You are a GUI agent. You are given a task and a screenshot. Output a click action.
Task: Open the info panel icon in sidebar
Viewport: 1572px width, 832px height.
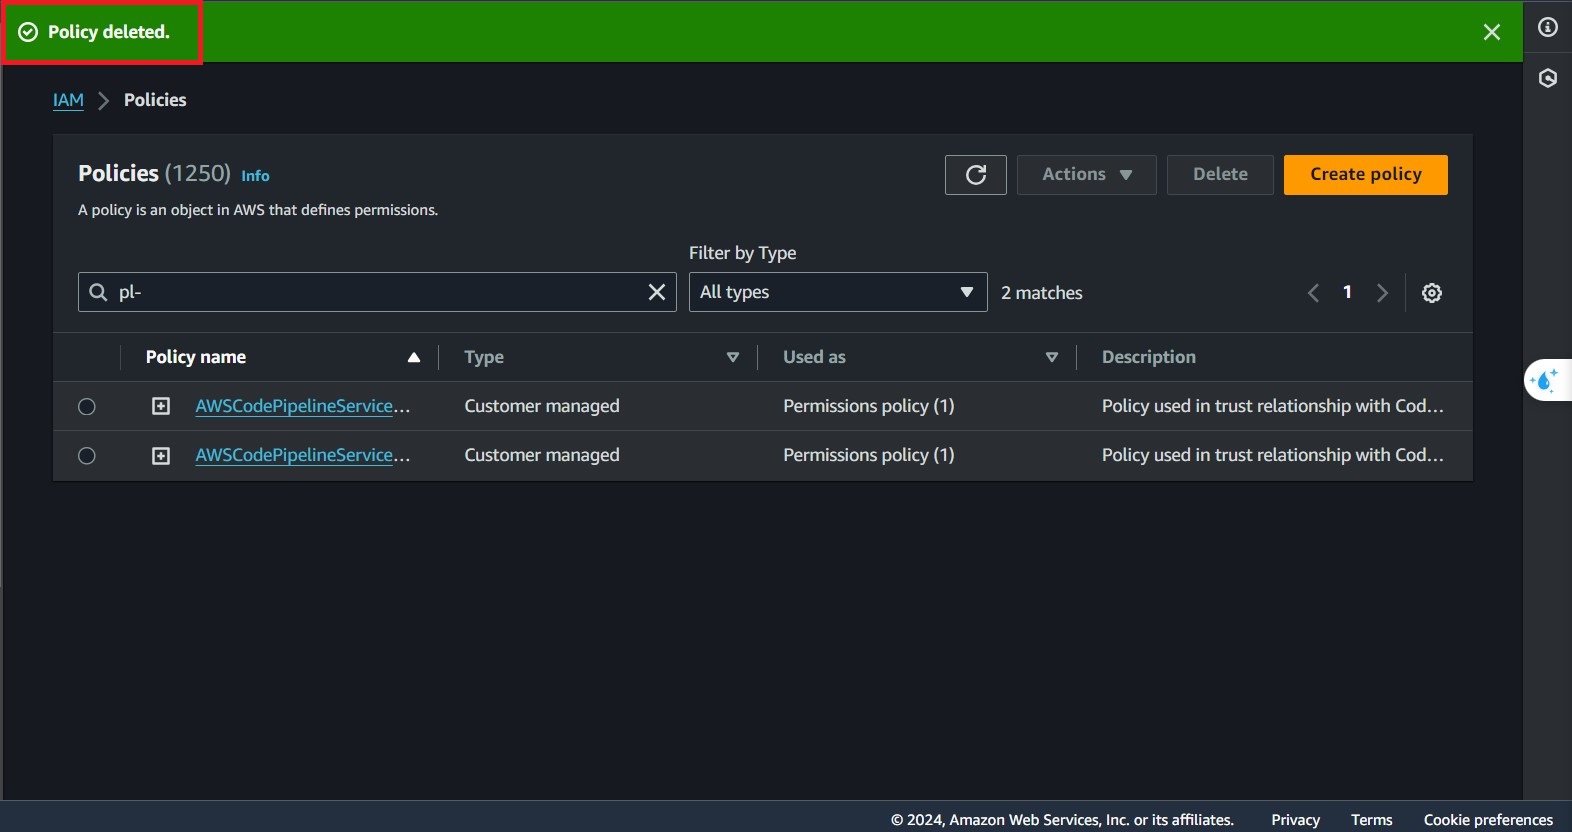coord(1547,27)
